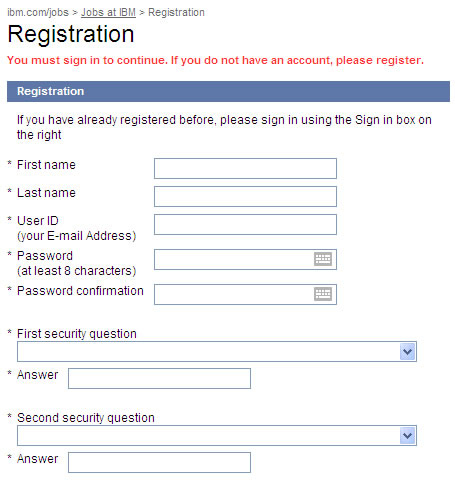The width and height of the screenshot is (455, 485).
Task: Click inside the Second security question combo box
Action: pyautogui.click(x=217, y=435)
